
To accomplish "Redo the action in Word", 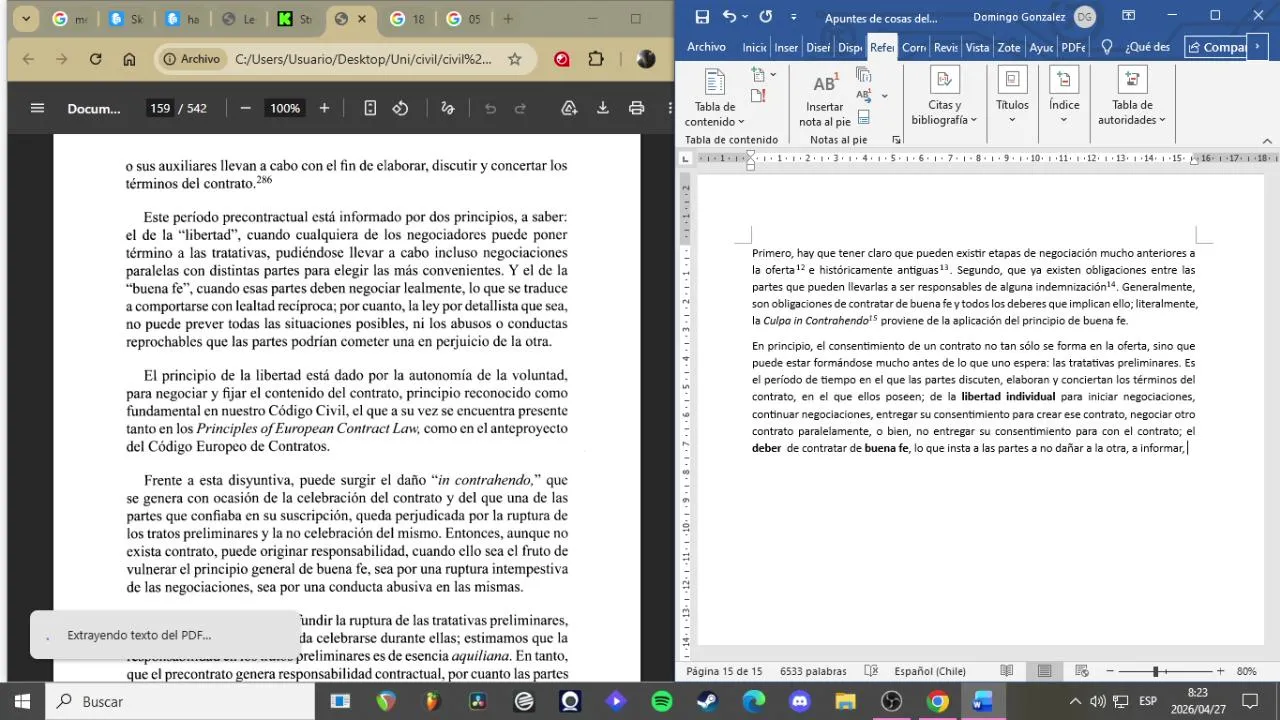I will click(x=765, y=17).
